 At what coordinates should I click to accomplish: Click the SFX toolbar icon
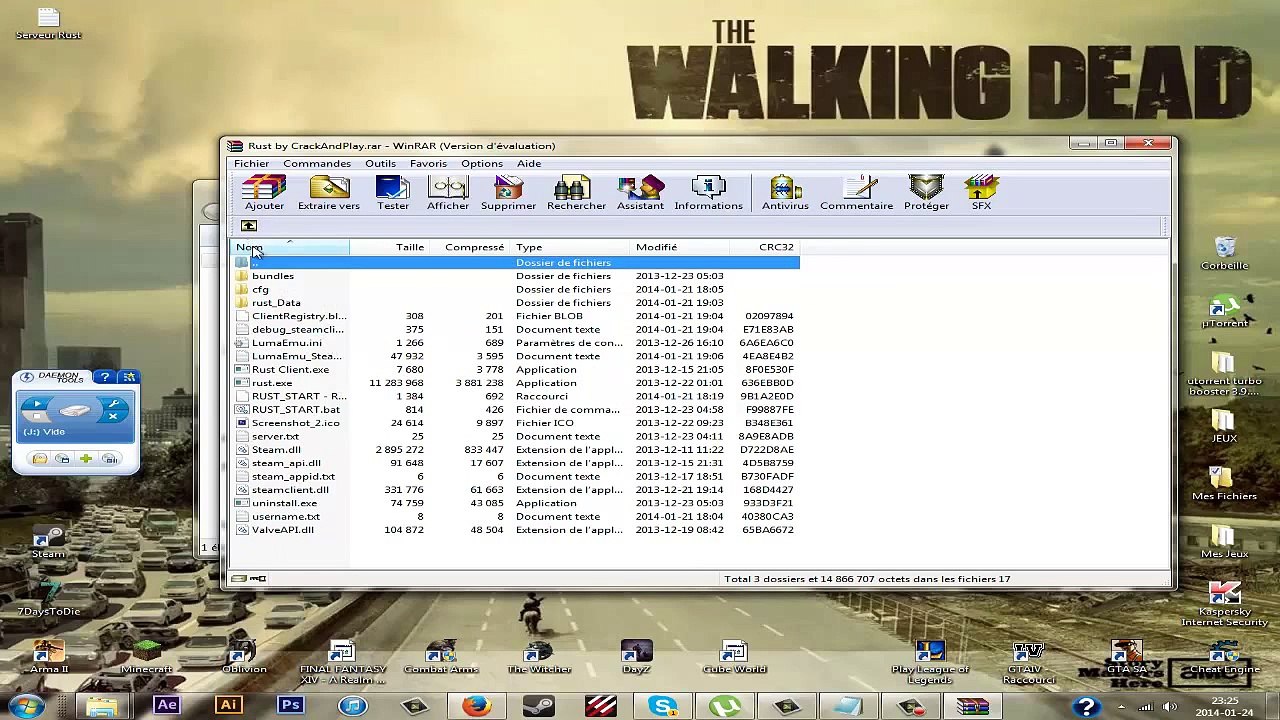(x=981, y=192)
